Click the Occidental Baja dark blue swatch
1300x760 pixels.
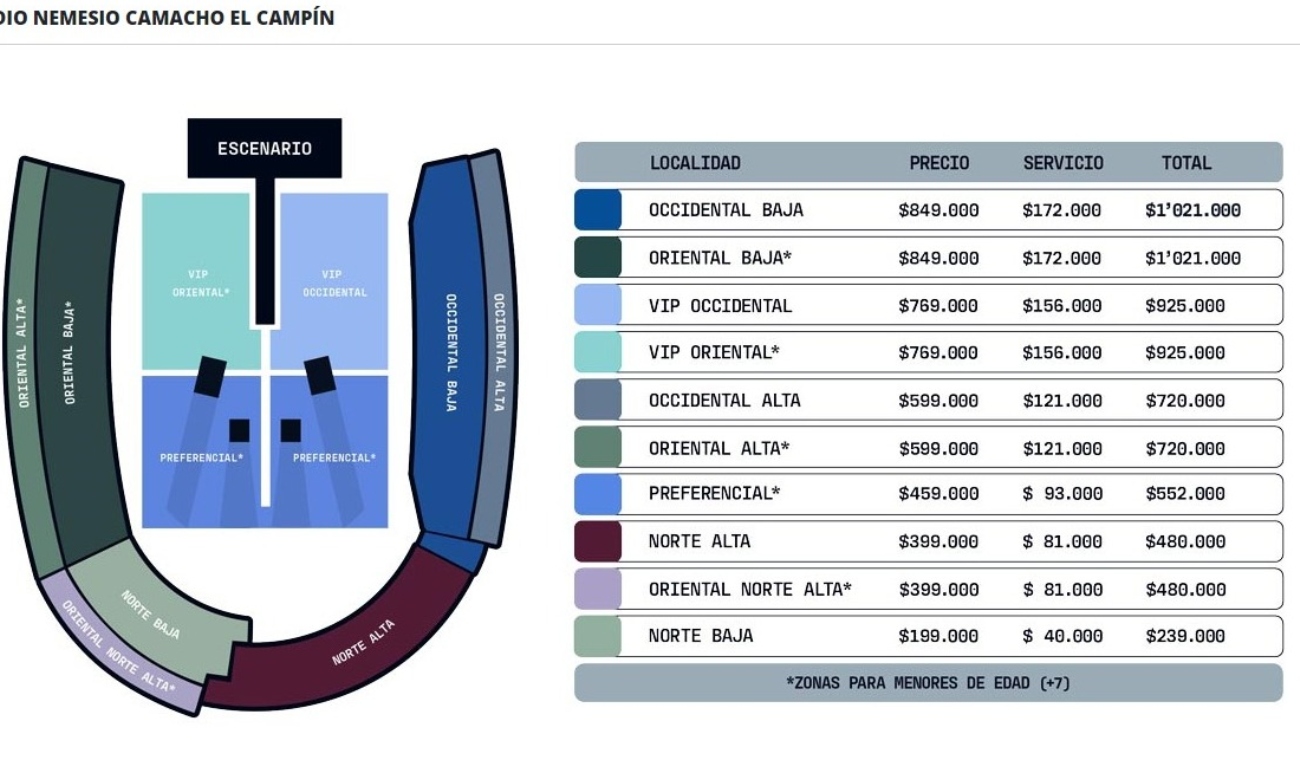[x=598, y=210]
